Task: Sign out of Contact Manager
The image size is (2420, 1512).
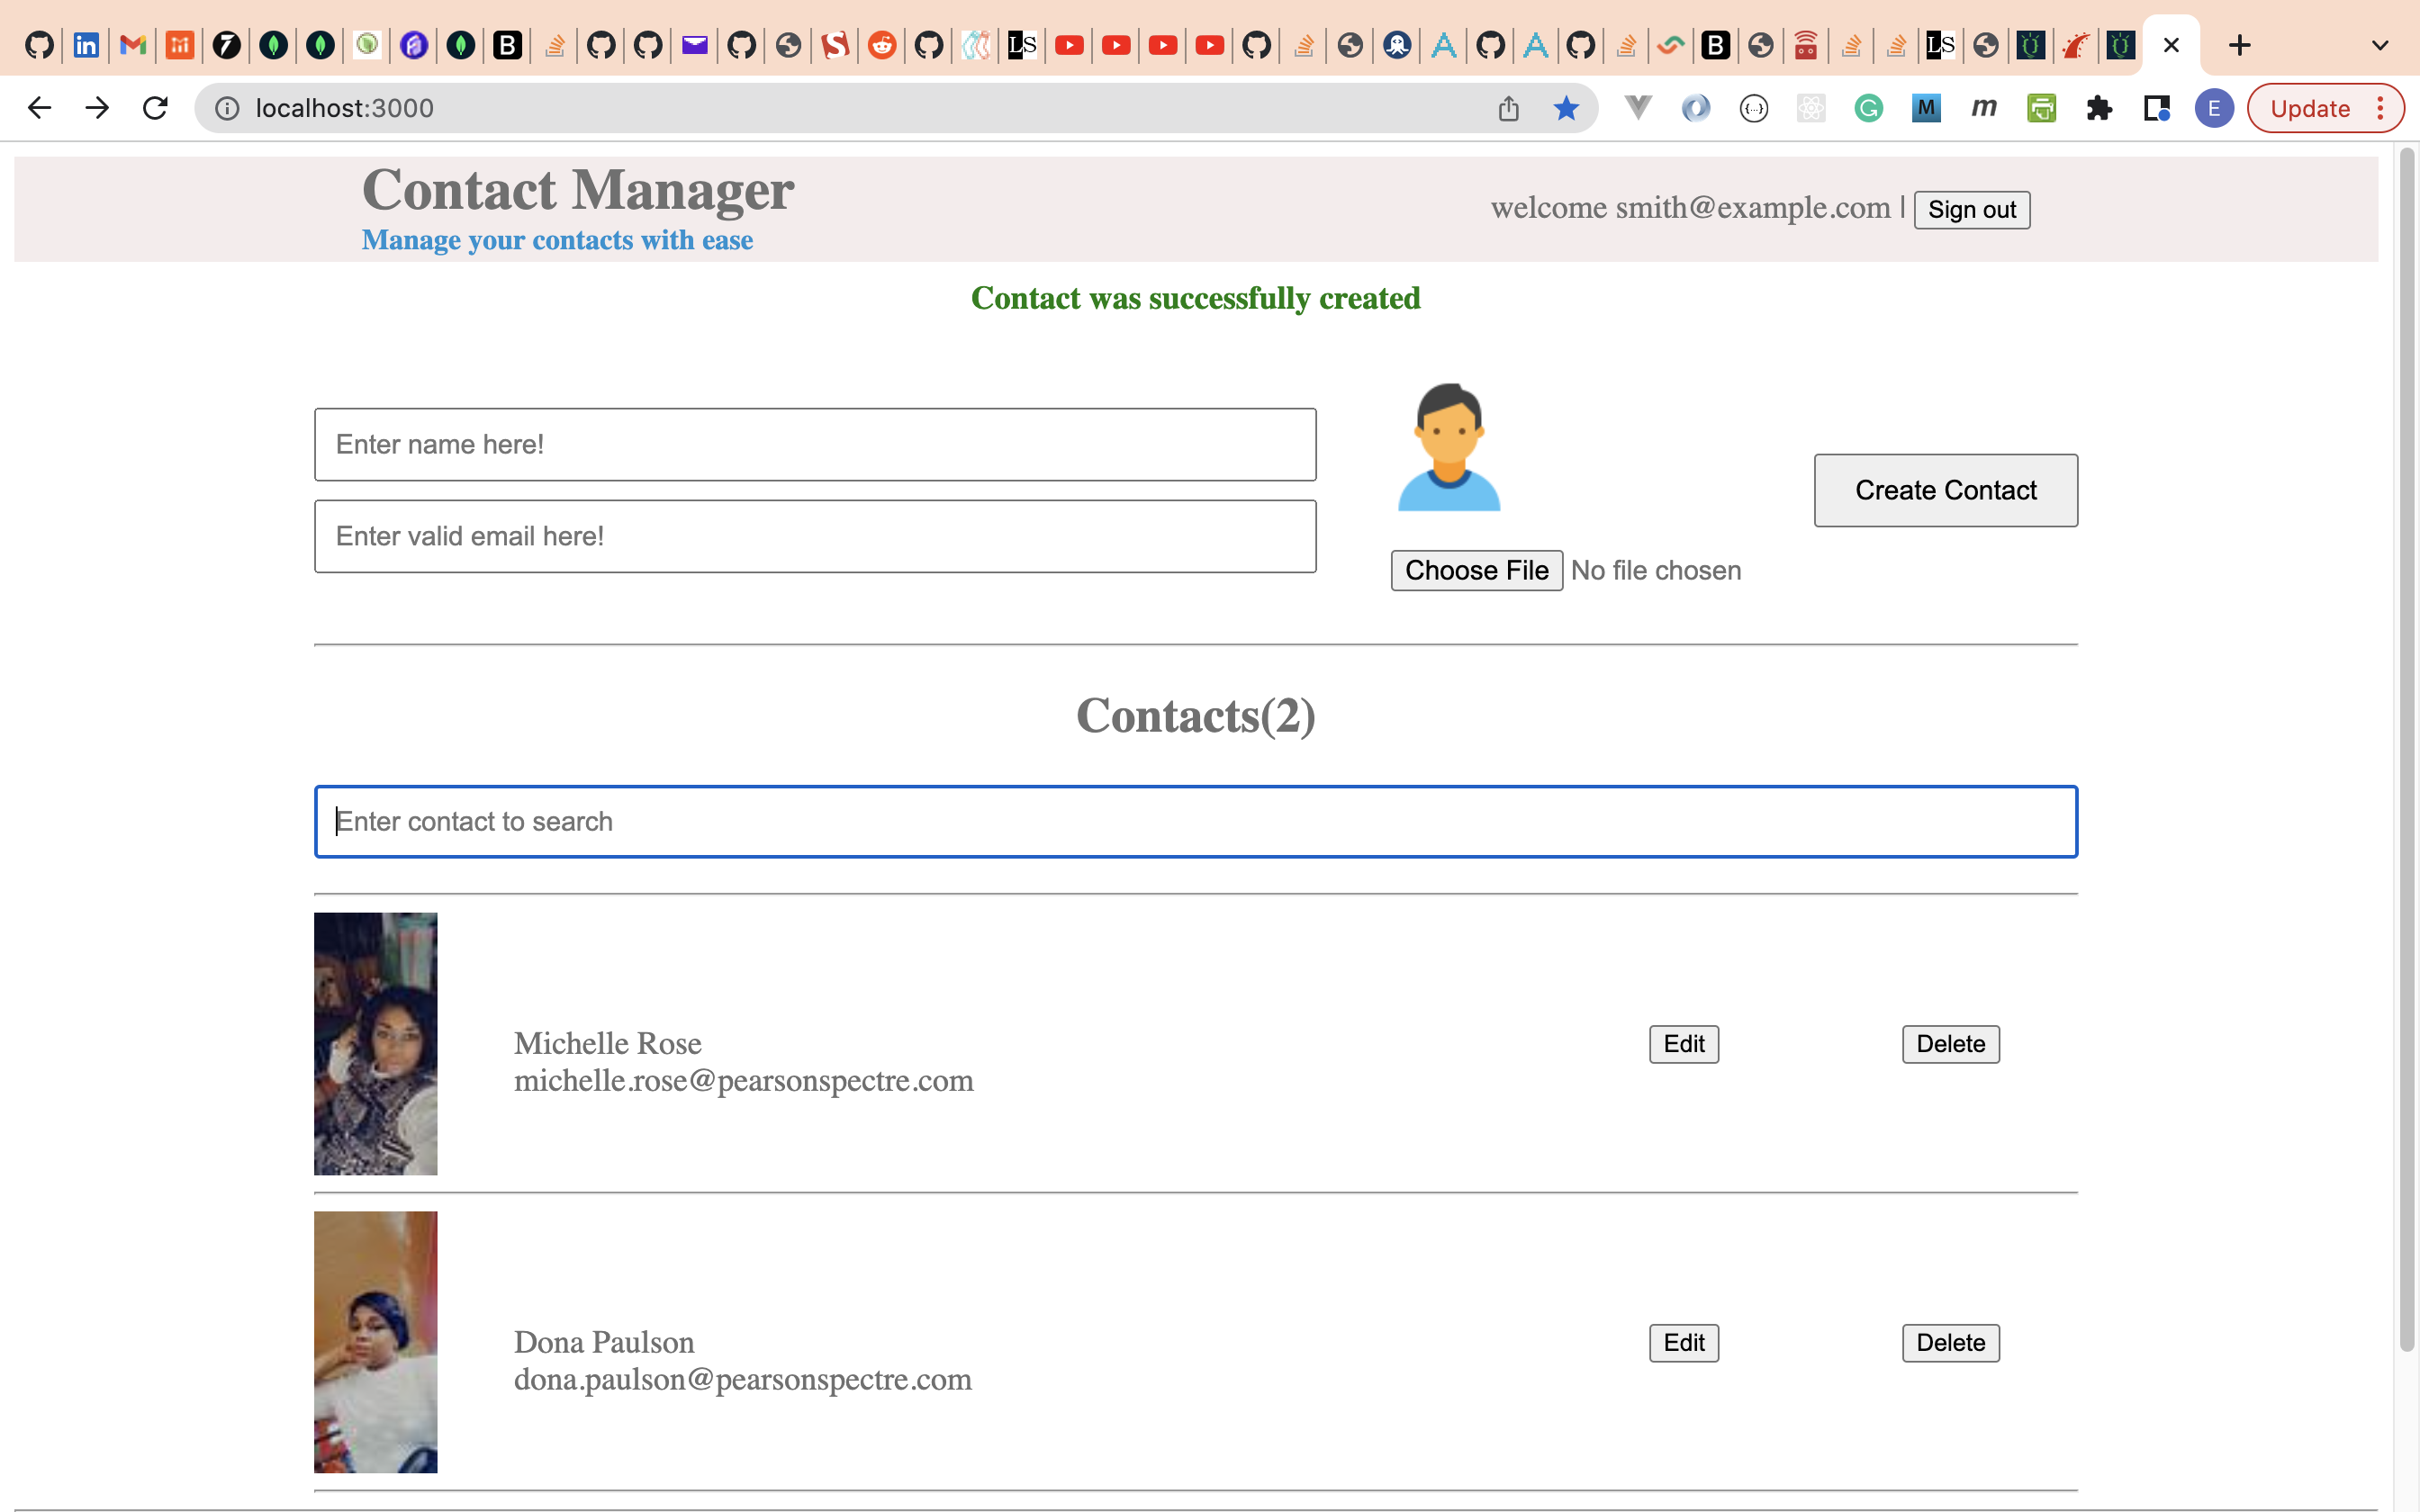Action: [x=1971, y=209]
